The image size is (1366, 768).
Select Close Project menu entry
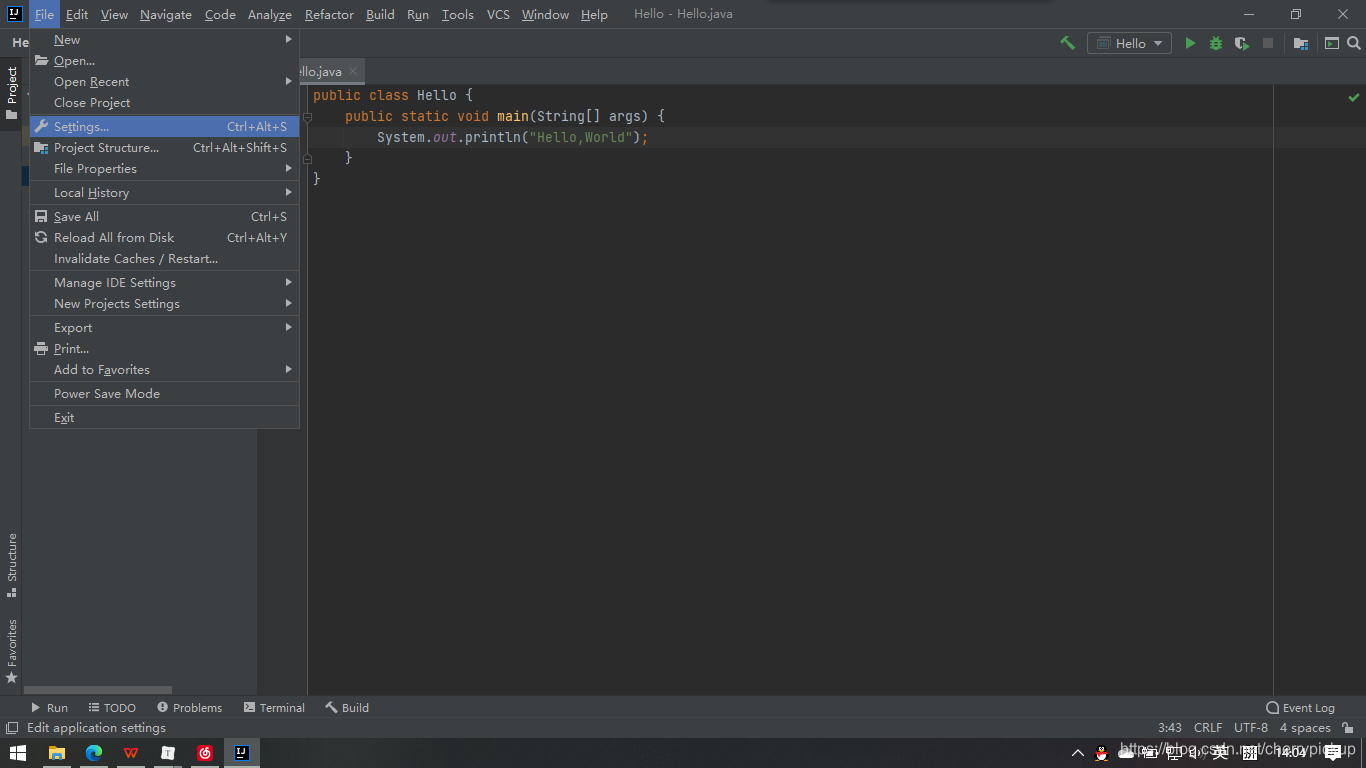(x=164, y=103)
